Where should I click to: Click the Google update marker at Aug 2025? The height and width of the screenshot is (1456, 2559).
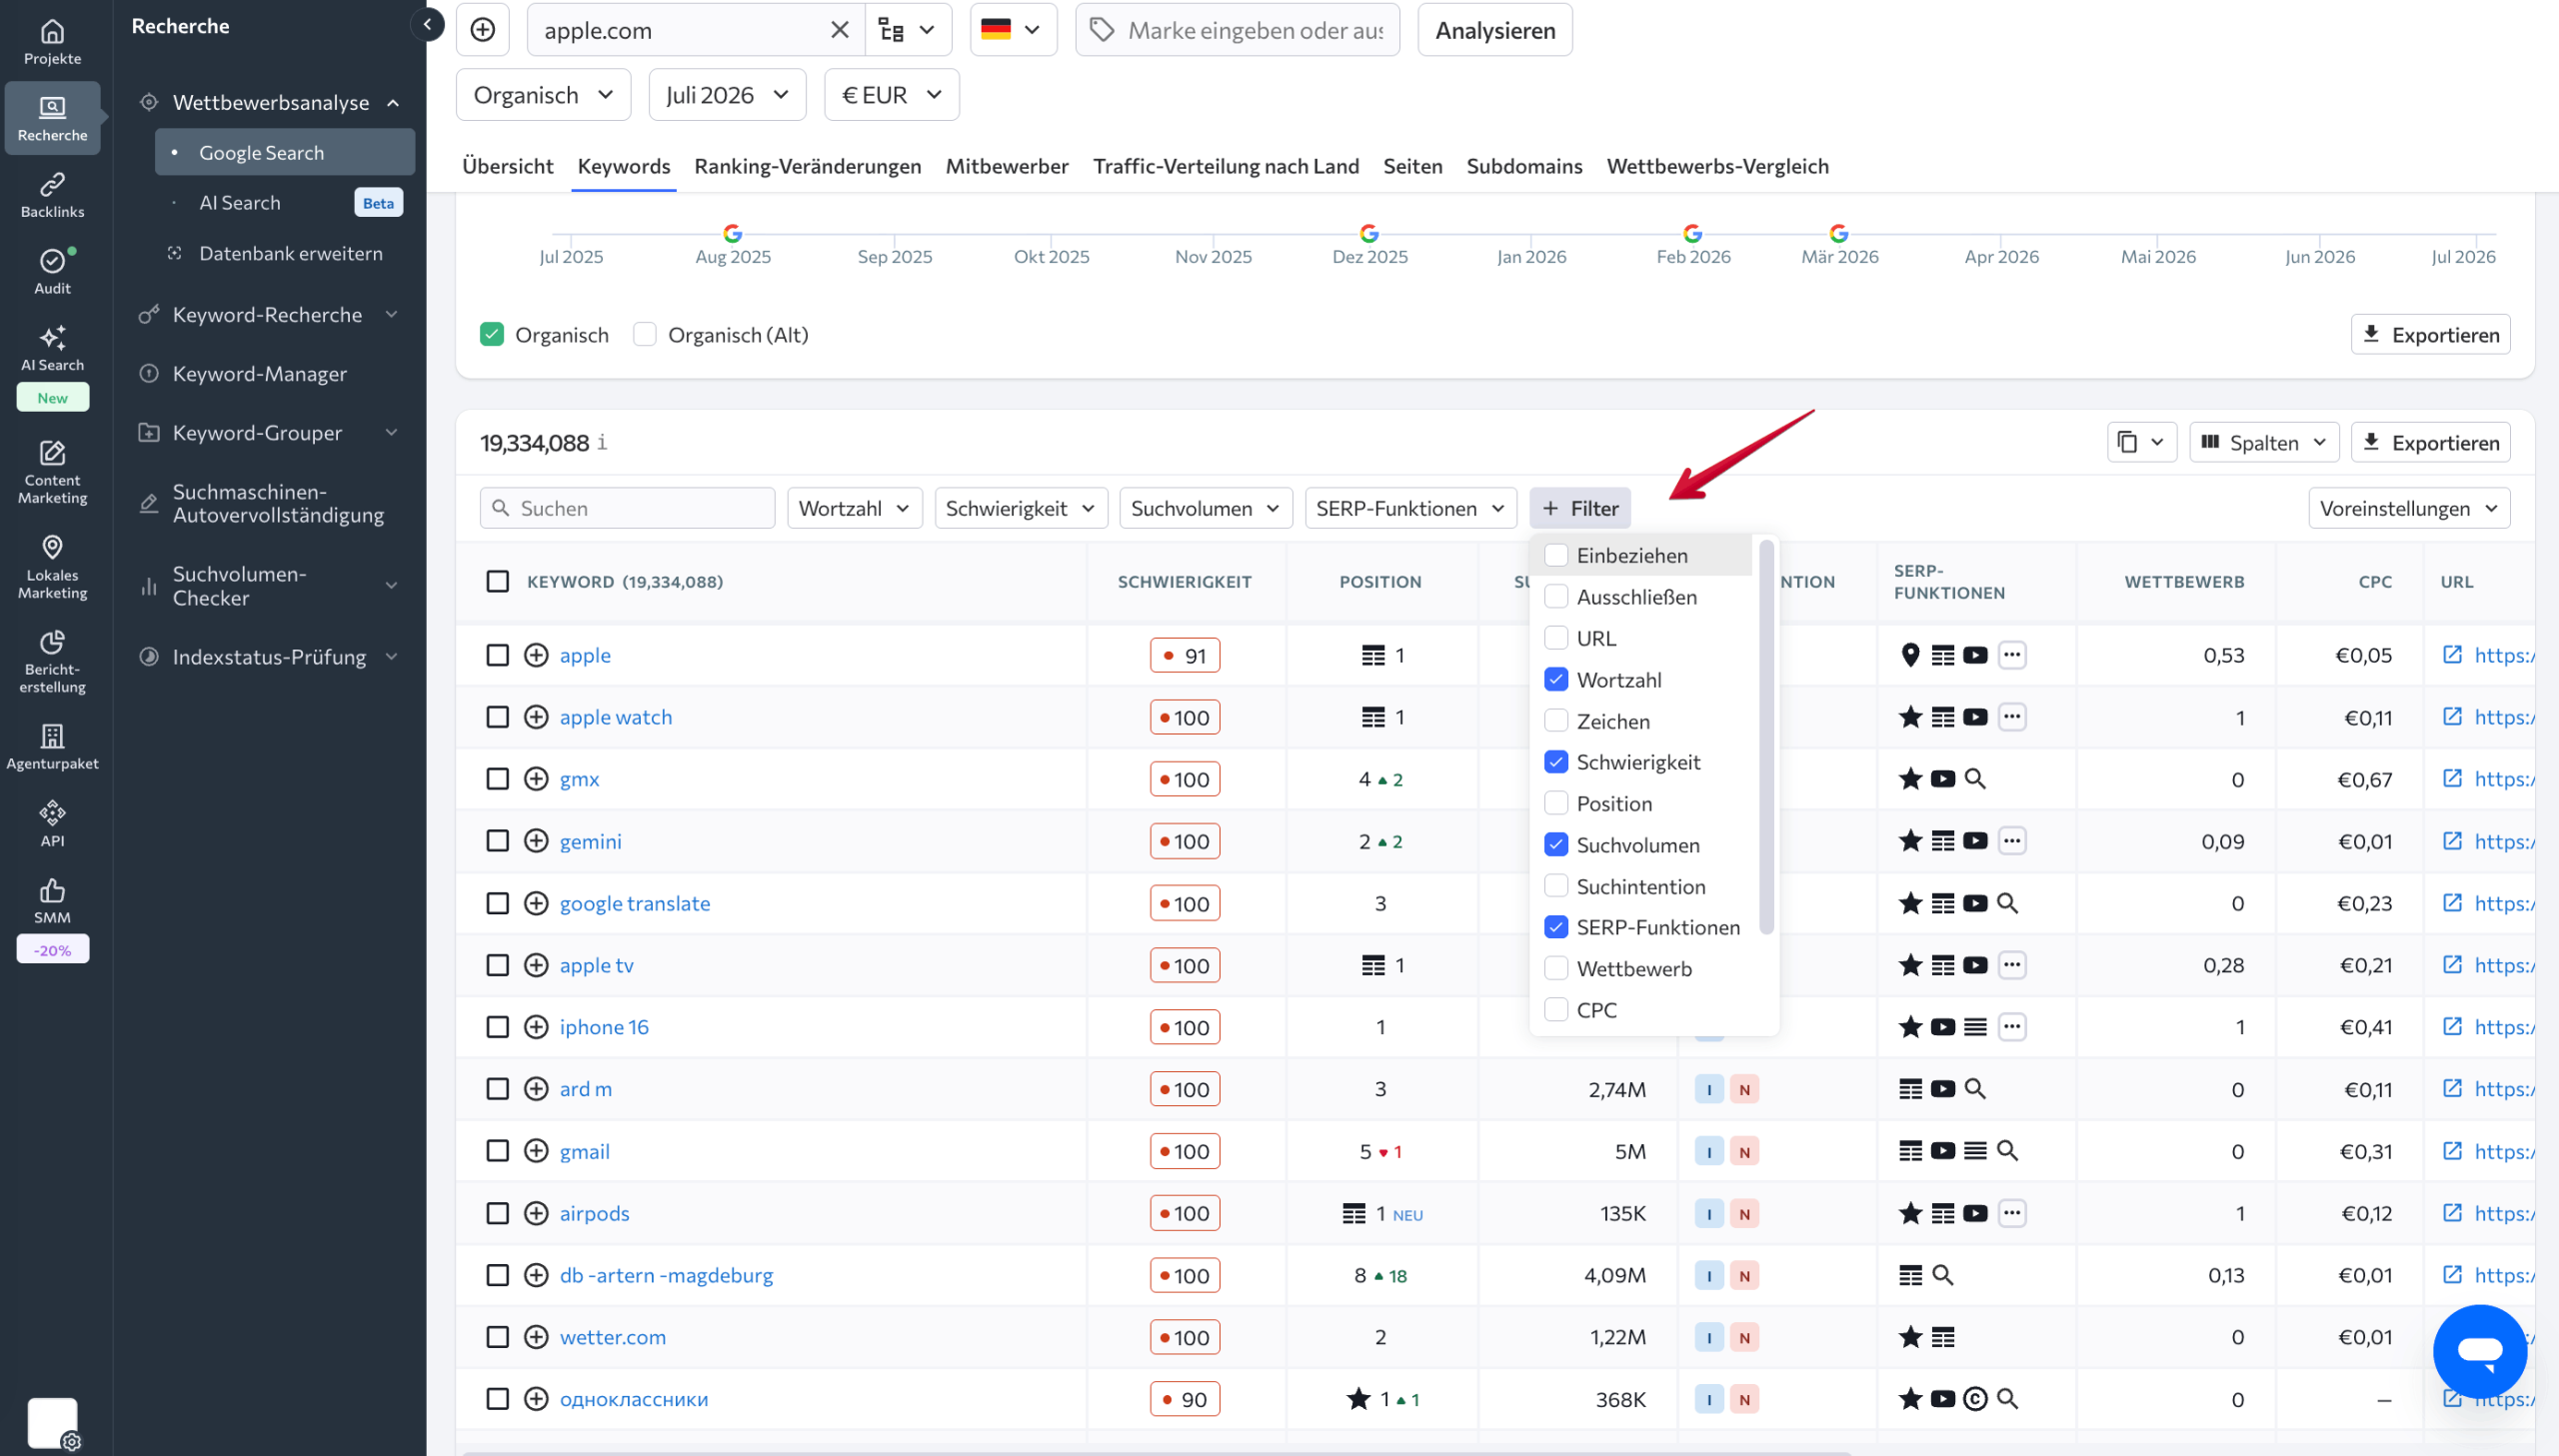click(x=733, y=233)
